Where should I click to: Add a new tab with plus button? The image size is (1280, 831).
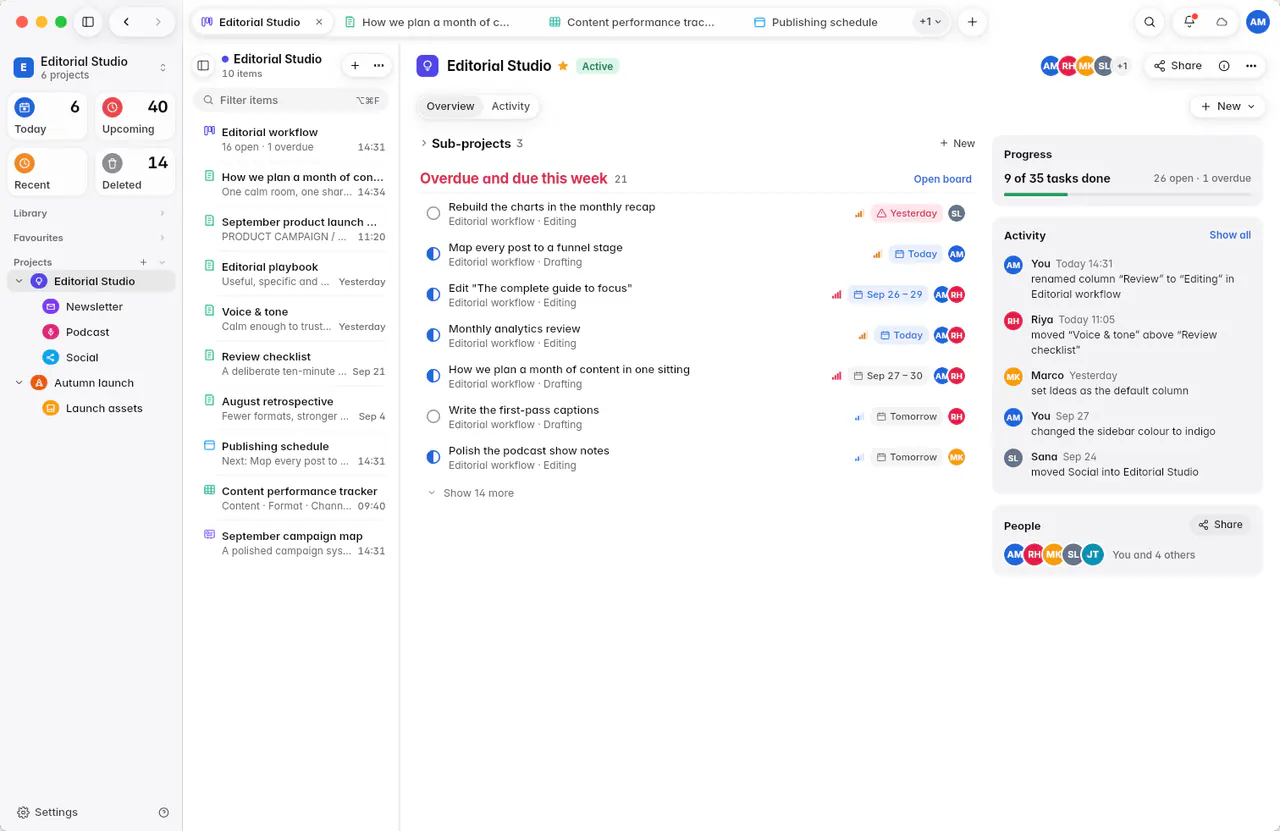coord(972,22)
